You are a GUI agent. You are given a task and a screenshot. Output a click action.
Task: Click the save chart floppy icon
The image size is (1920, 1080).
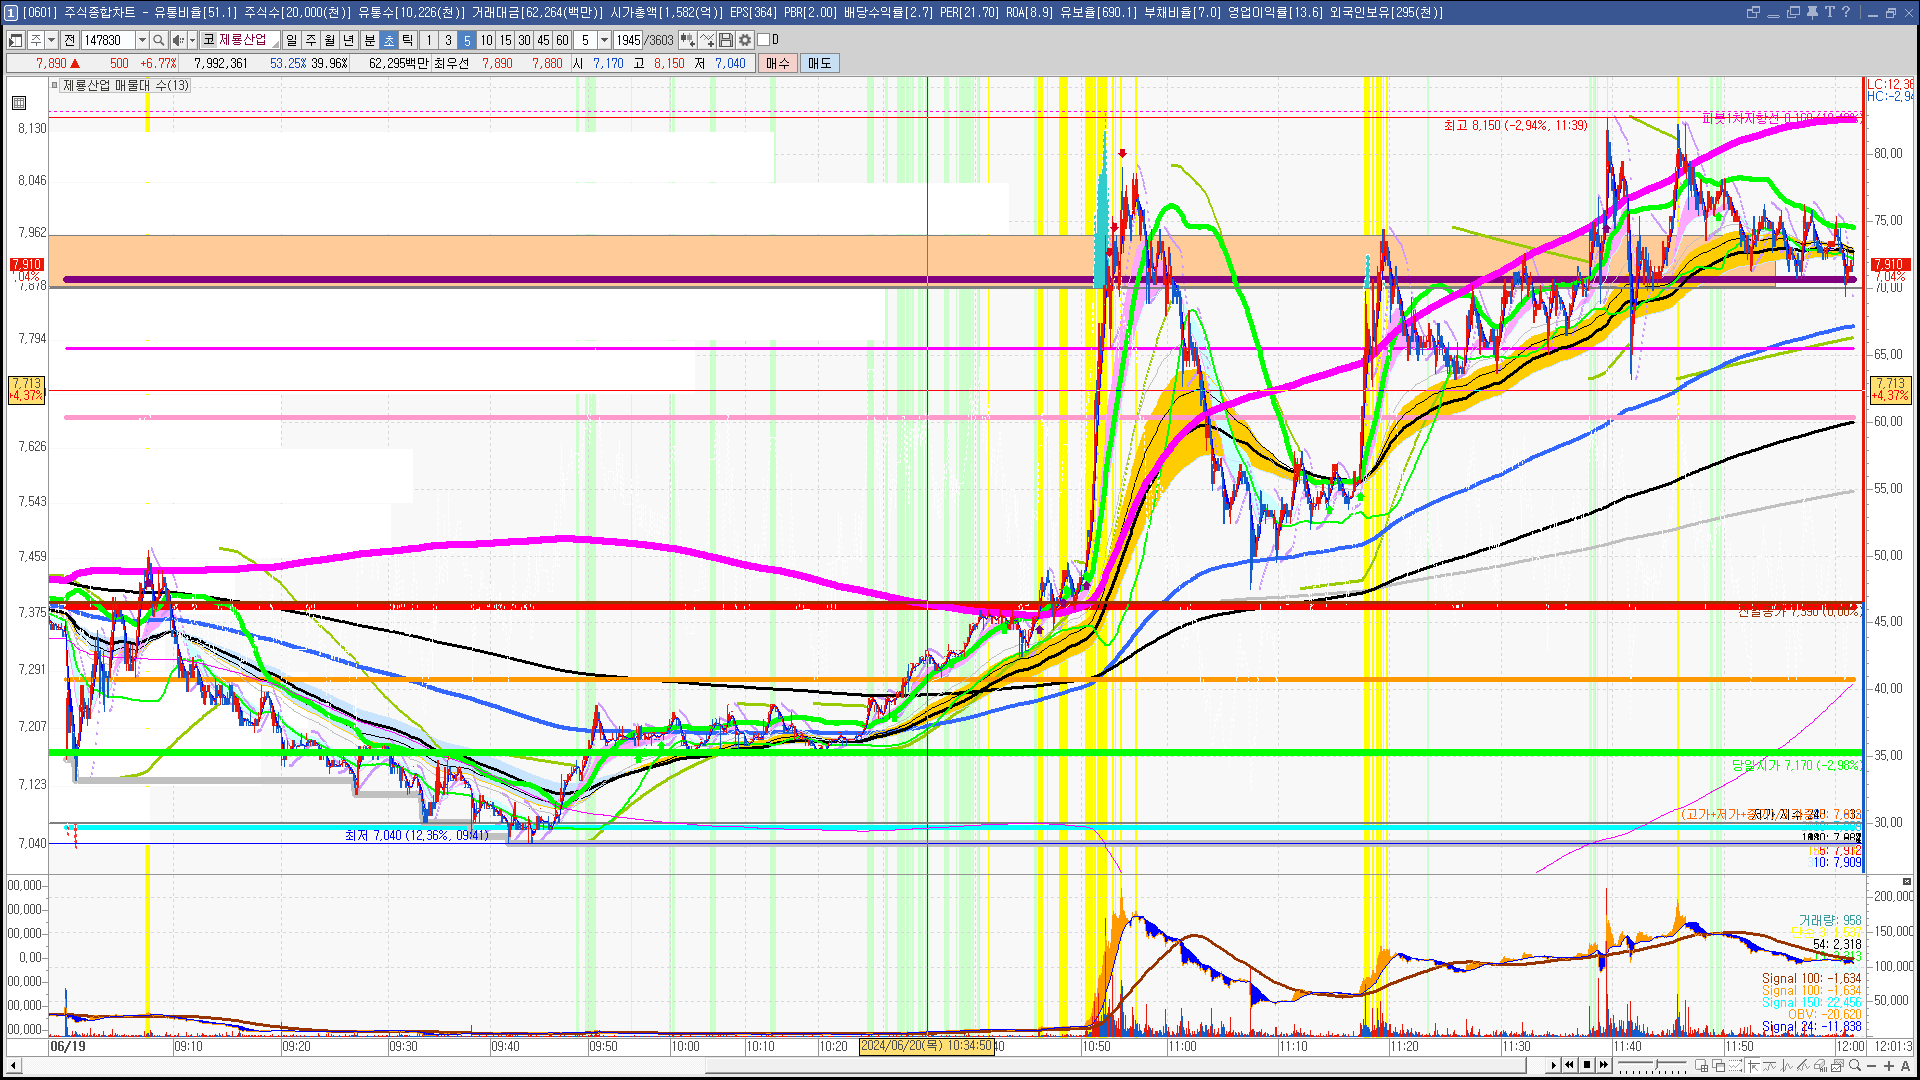[726, 40]
